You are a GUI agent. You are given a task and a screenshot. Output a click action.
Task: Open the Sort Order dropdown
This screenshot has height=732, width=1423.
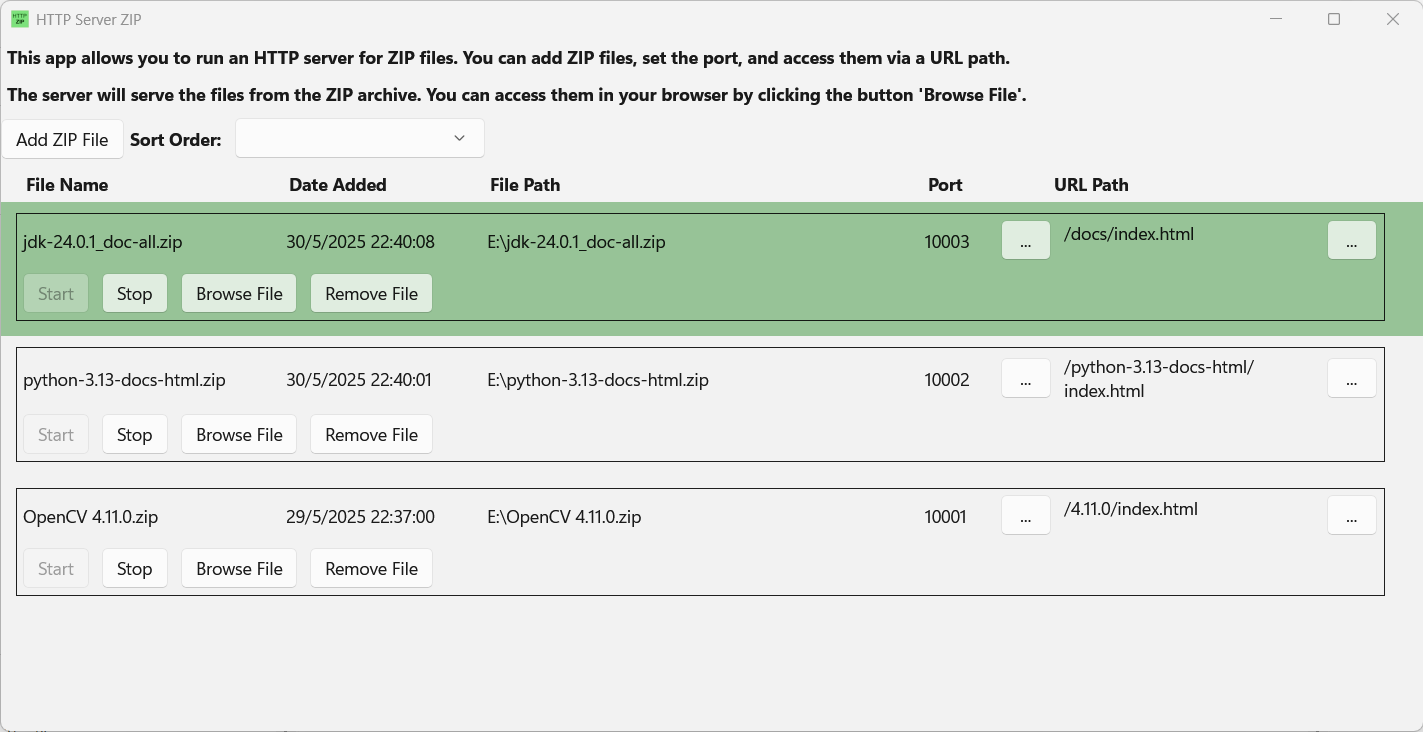358,138
